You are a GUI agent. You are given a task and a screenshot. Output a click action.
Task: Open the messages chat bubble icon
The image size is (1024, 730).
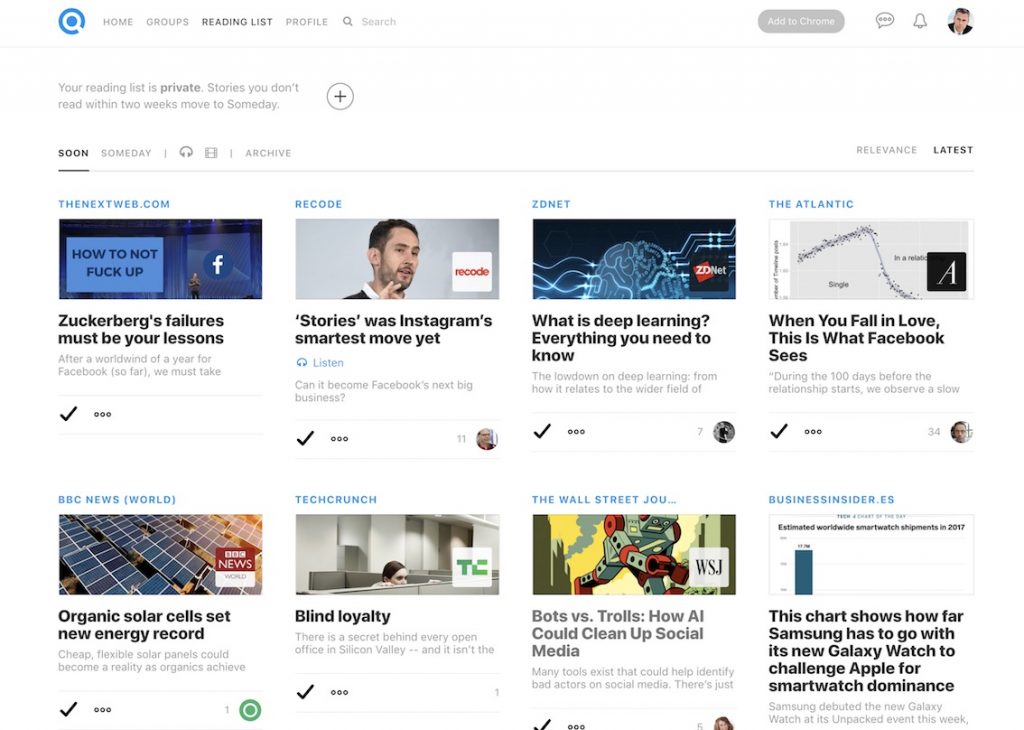[x=884, y=21]
